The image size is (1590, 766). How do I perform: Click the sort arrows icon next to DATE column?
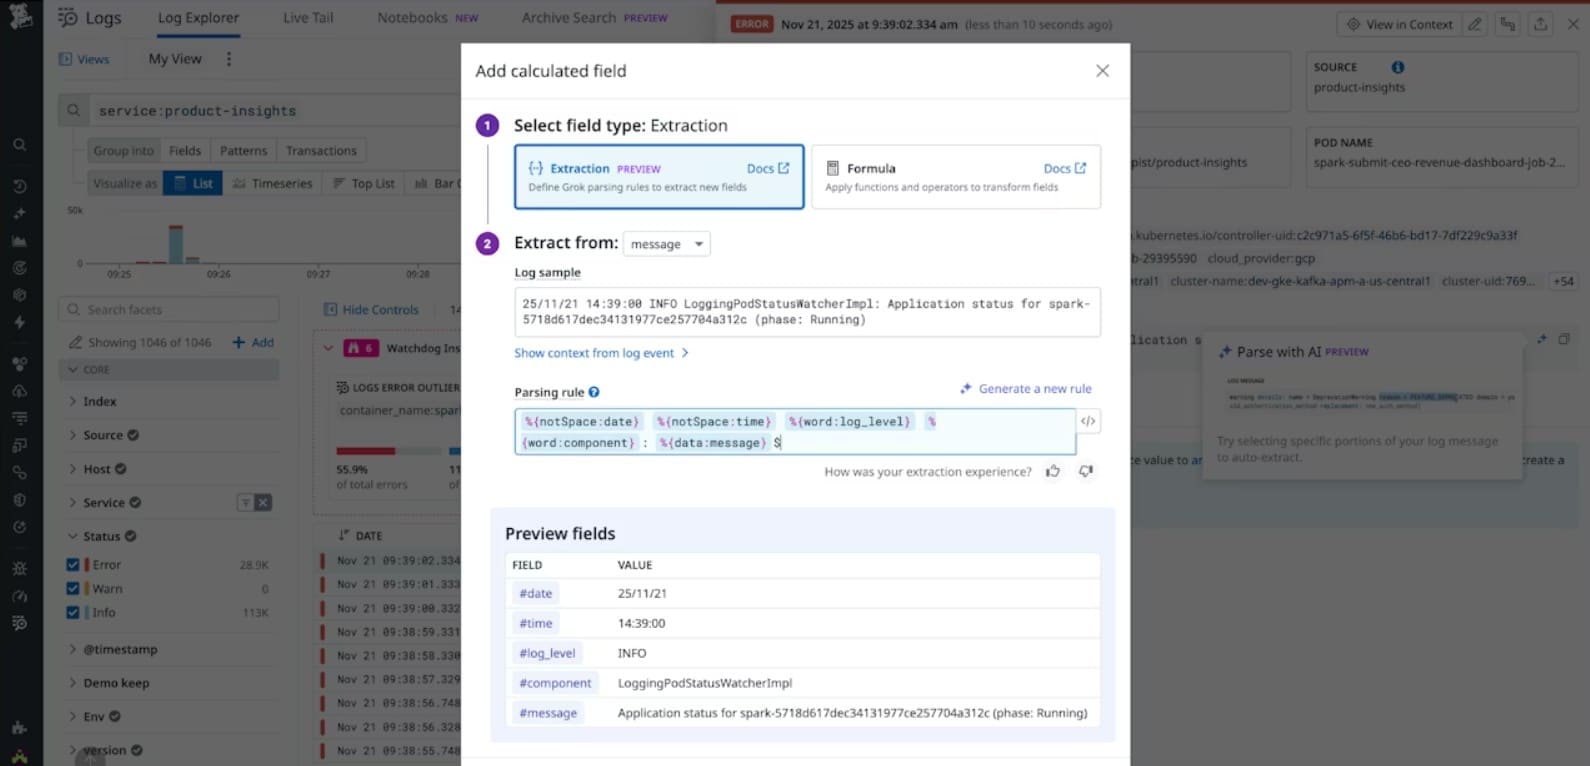tap(343, 535)
